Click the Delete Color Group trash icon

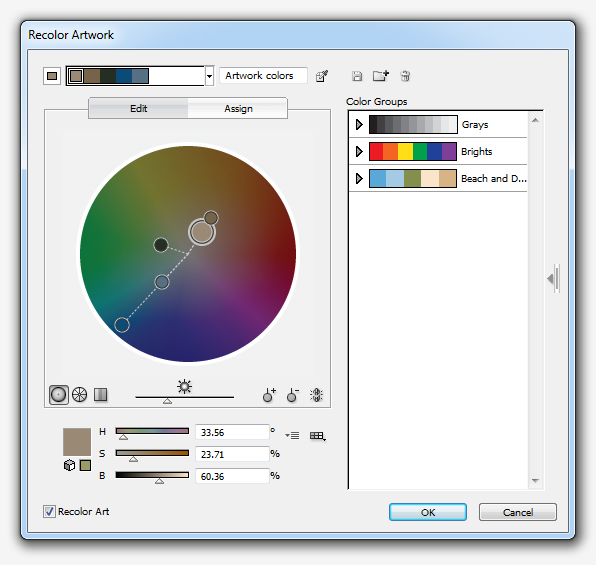point(405,76)
